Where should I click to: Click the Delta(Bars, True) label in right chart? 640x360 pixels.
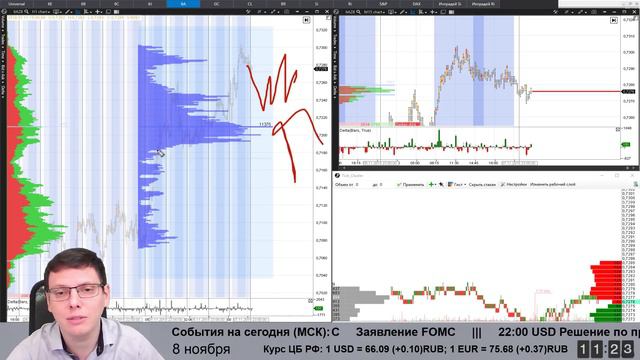[x=355, y=130]
